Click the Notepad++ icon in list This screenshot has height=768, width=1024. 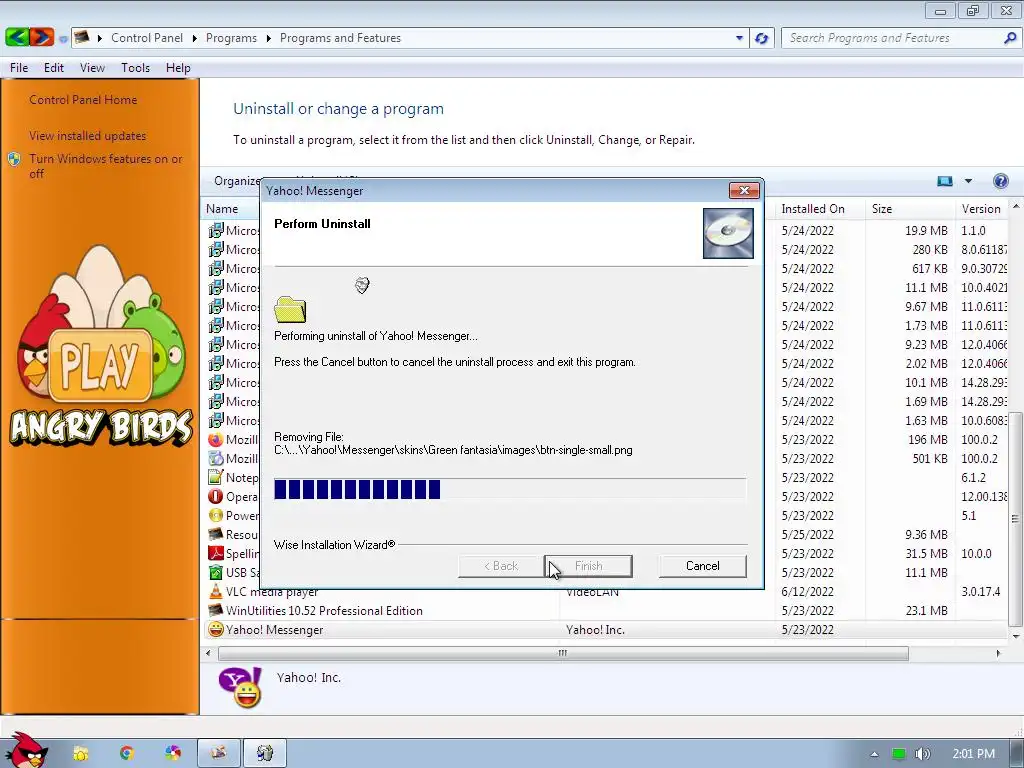(x=216, y=477)
